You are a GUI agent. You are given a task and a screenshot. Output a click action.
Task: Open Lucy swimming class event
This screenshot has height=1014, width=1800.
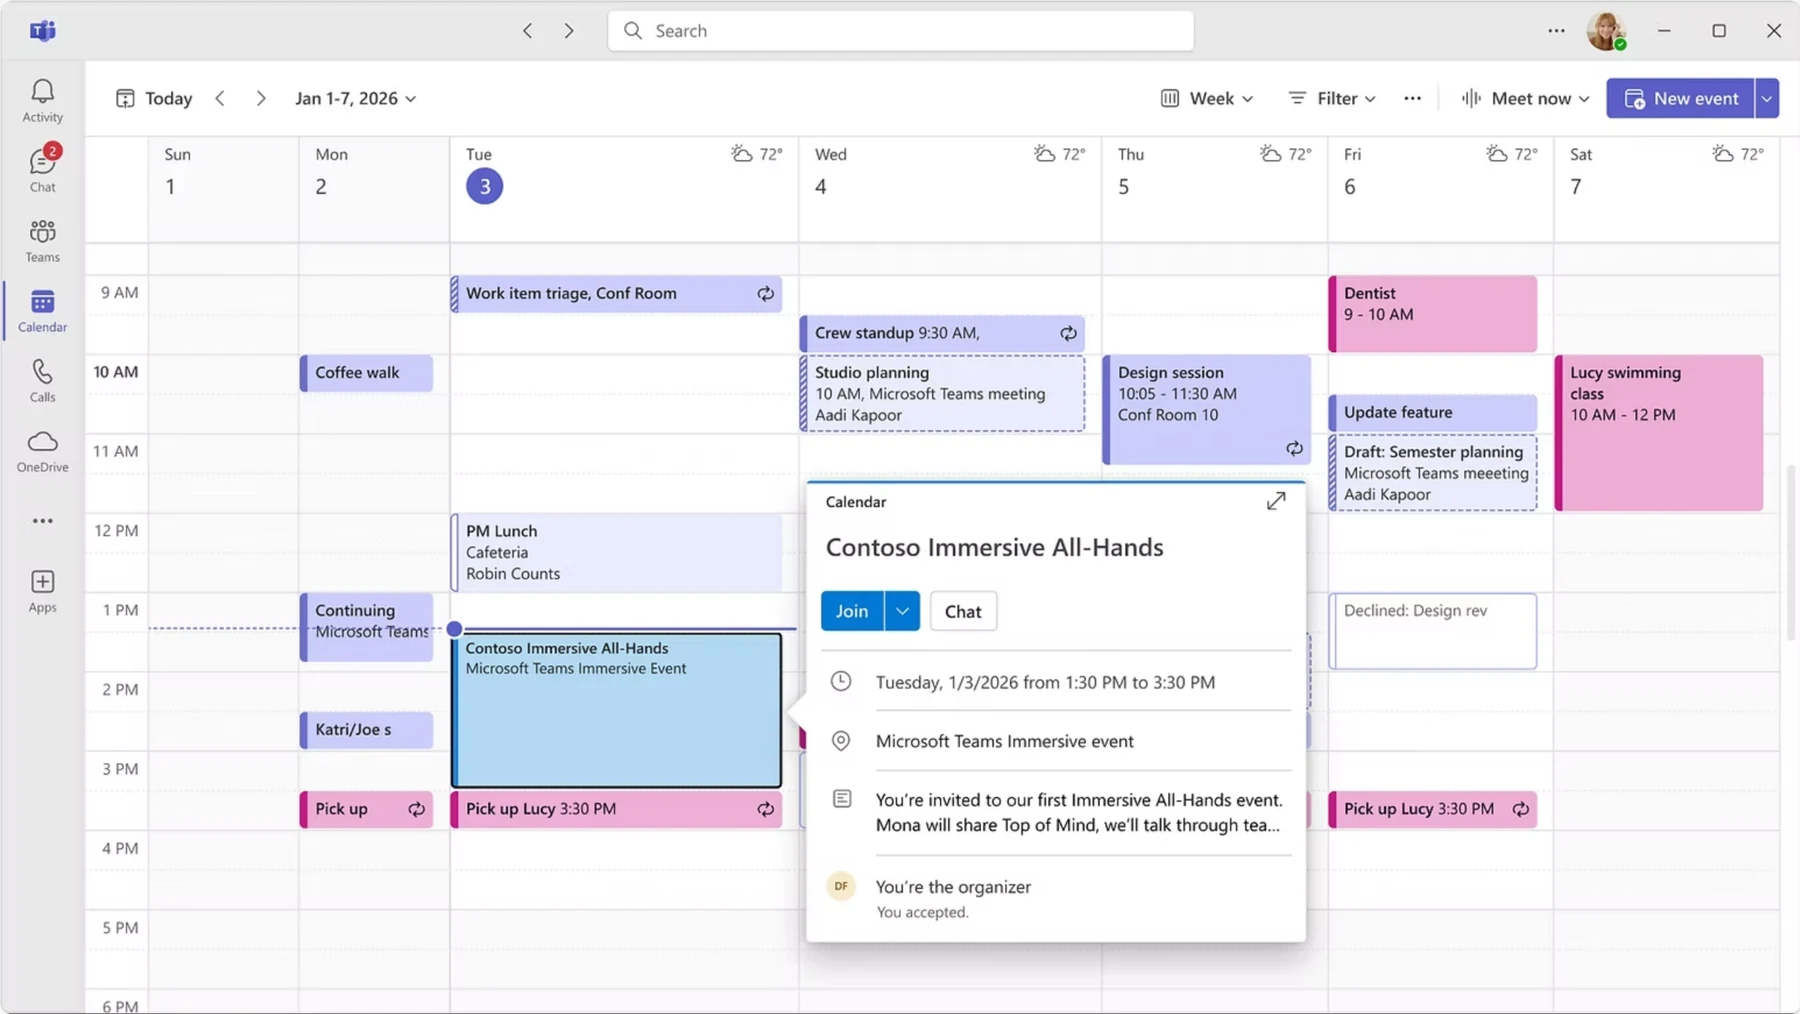pos(1659,433)
